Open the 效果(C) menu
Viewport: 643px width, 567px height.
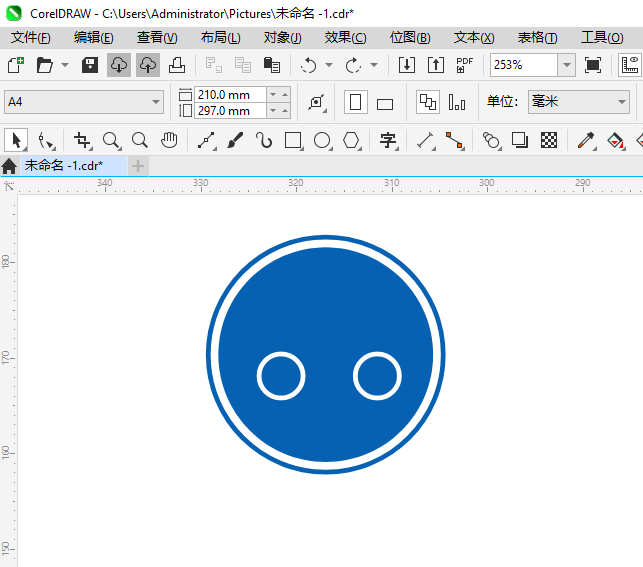pyautogui.click(x=346, y=38)
